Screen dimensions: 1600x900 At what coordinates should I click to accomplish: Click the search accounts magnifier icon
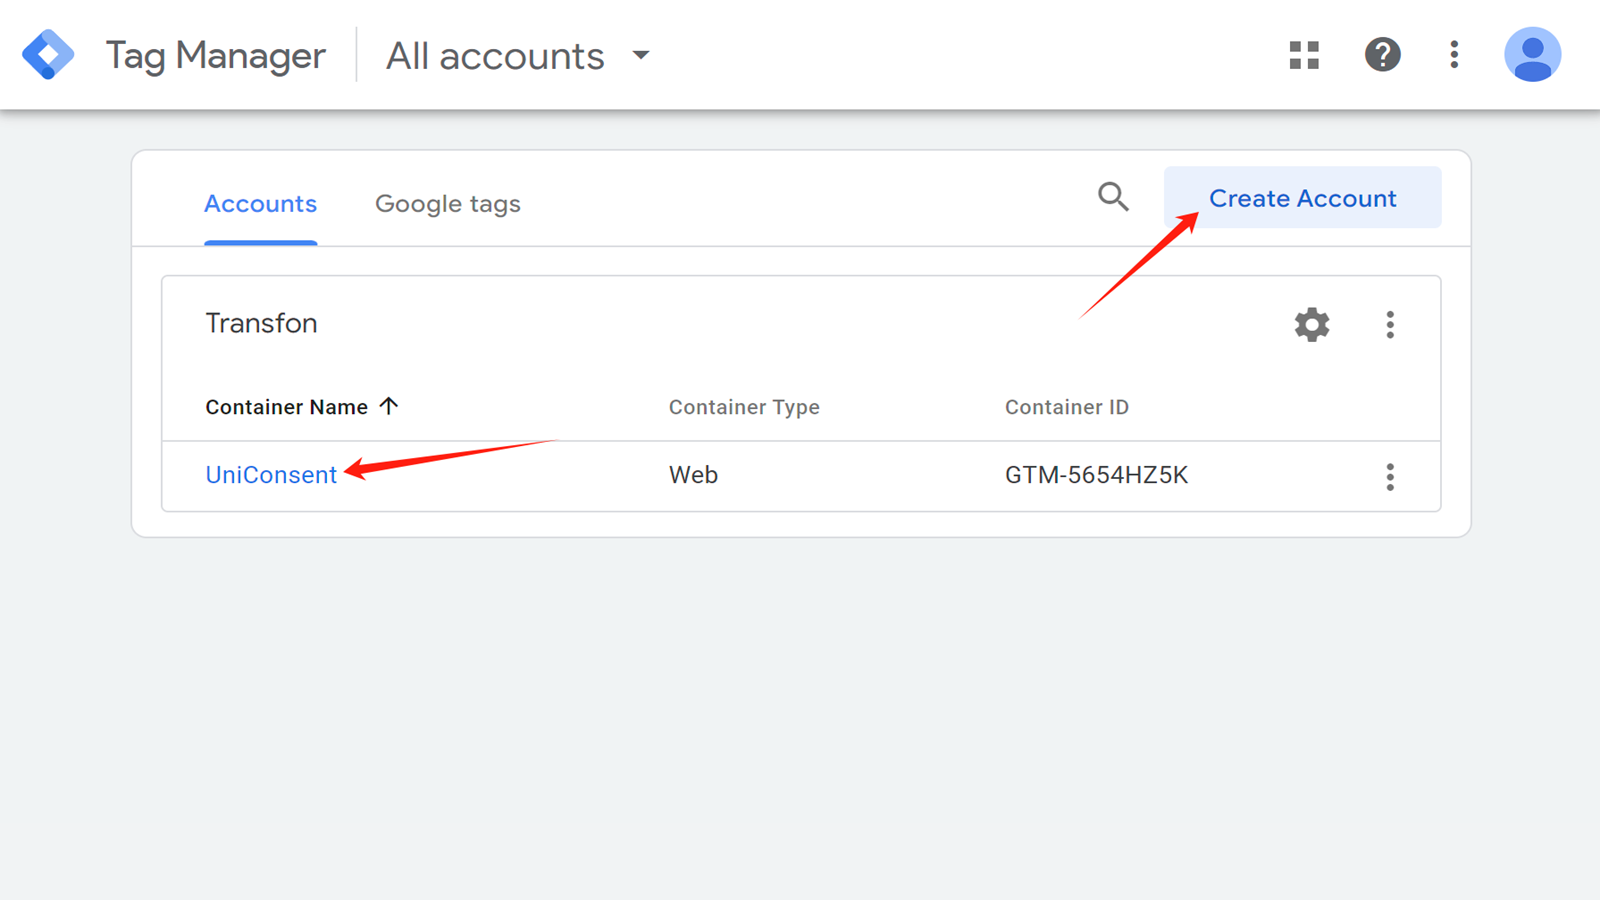[1113, 197]
